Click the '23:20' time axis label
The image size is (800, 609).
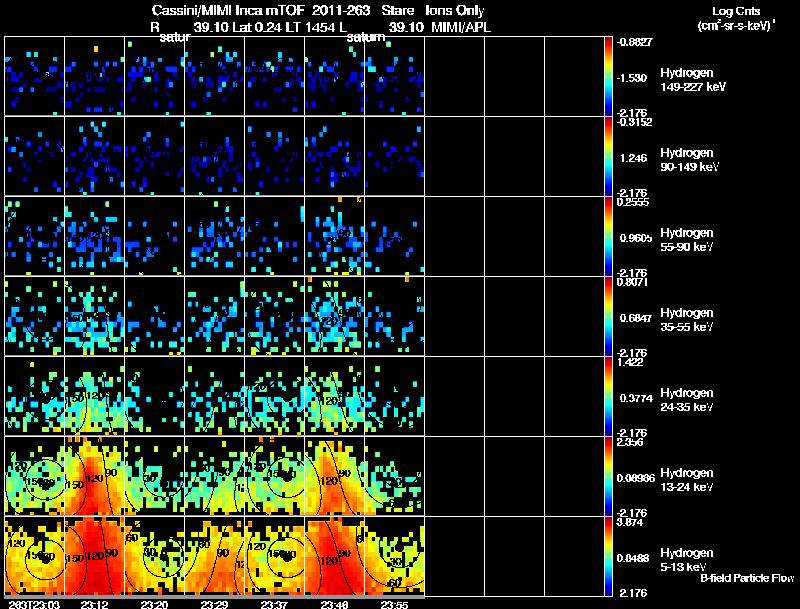pos(155,604)
